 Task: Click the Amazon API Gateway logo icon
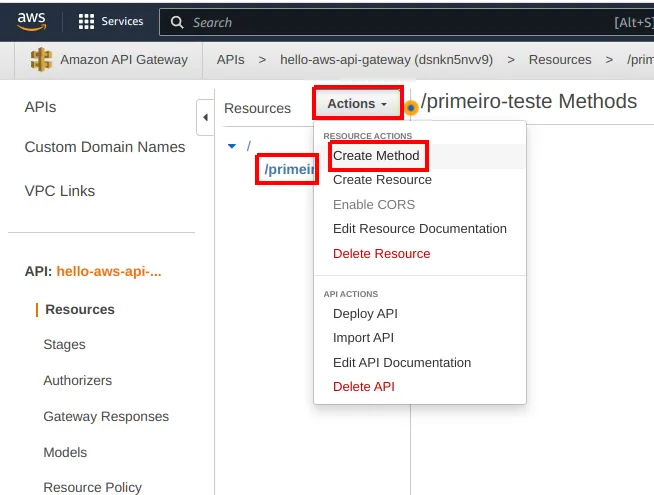(41, 60)
